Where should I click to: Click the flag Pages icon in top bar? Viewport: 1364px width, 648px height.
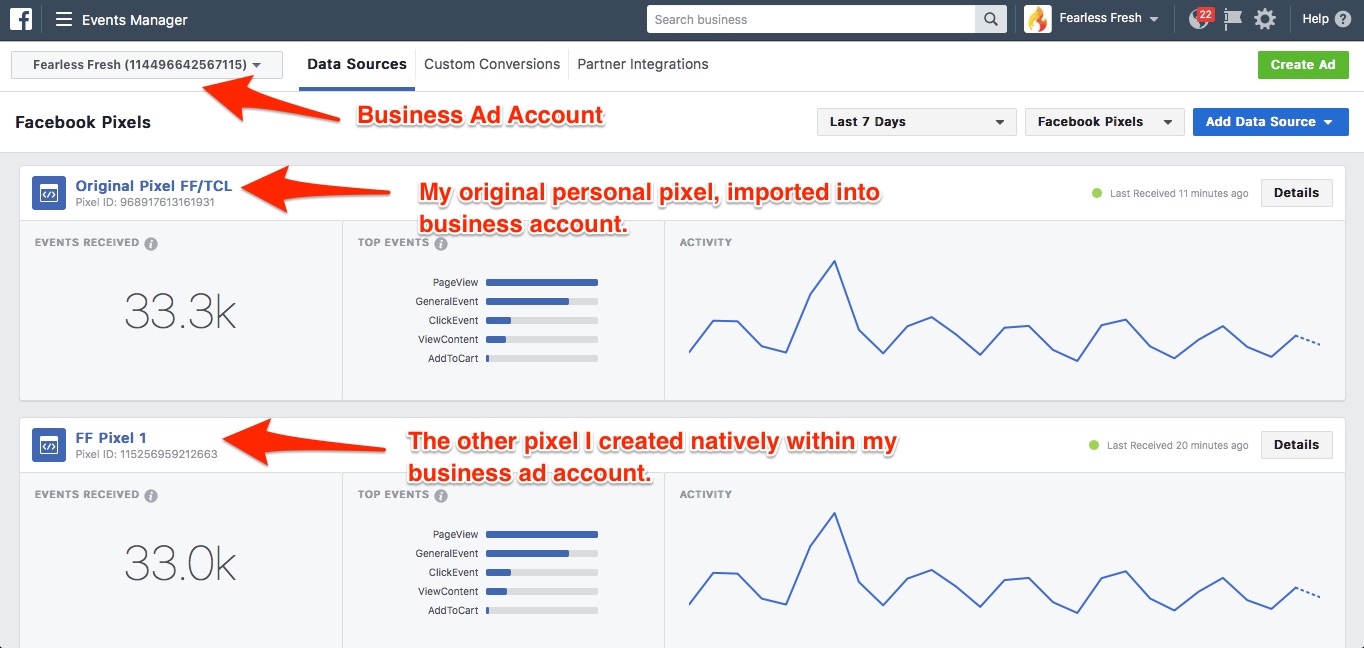click(x=1232, y=19)
